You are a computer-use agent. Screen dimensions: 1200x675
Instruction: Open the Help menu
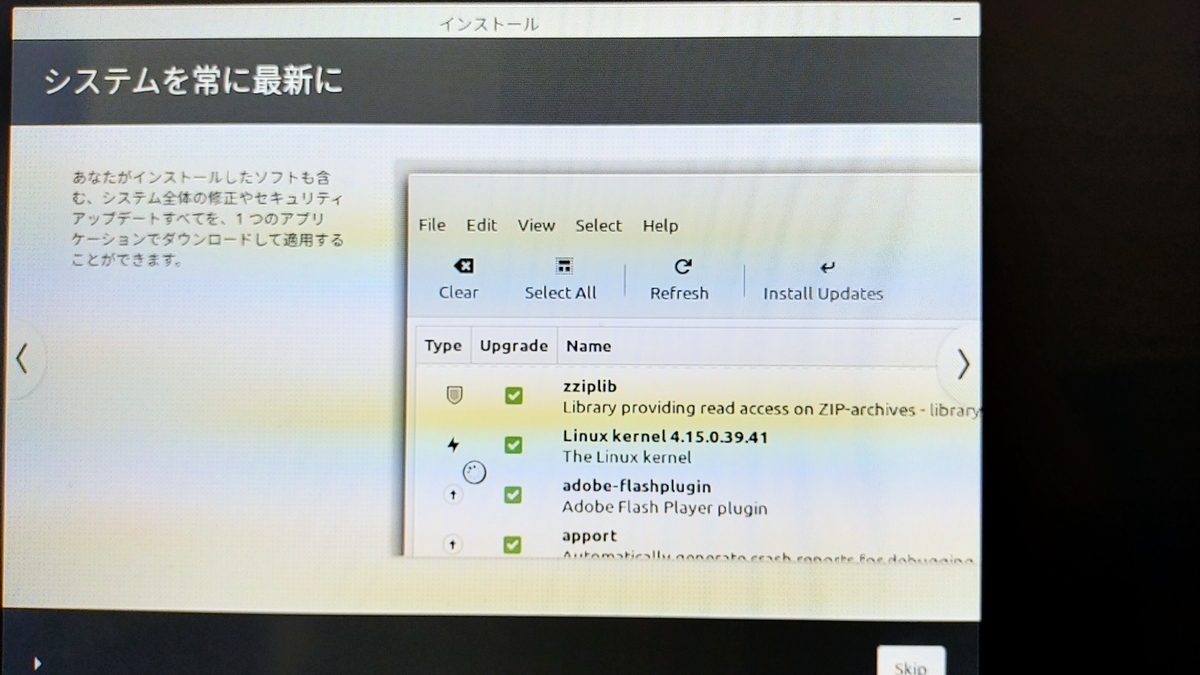(660, 225)
